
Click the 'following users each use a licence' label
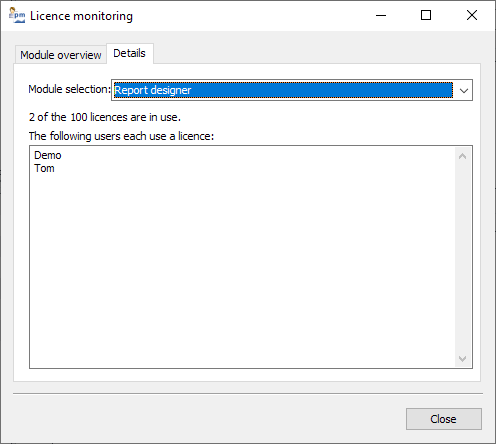pyautogui.click(x=121, y=136)
